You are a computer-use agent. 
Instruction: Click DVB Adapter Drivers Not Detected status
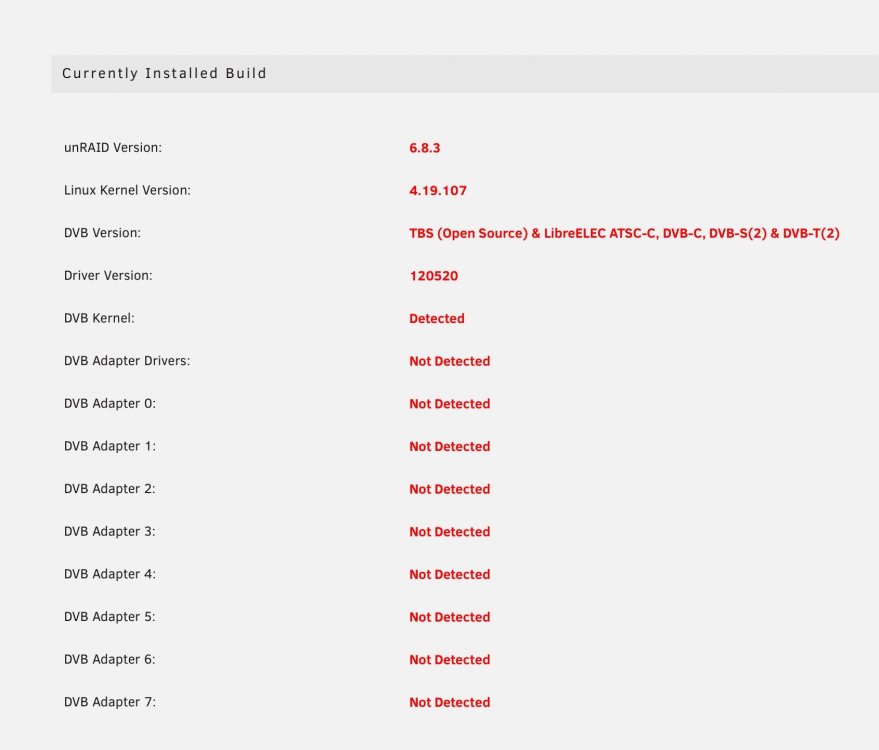pos(450,361)
